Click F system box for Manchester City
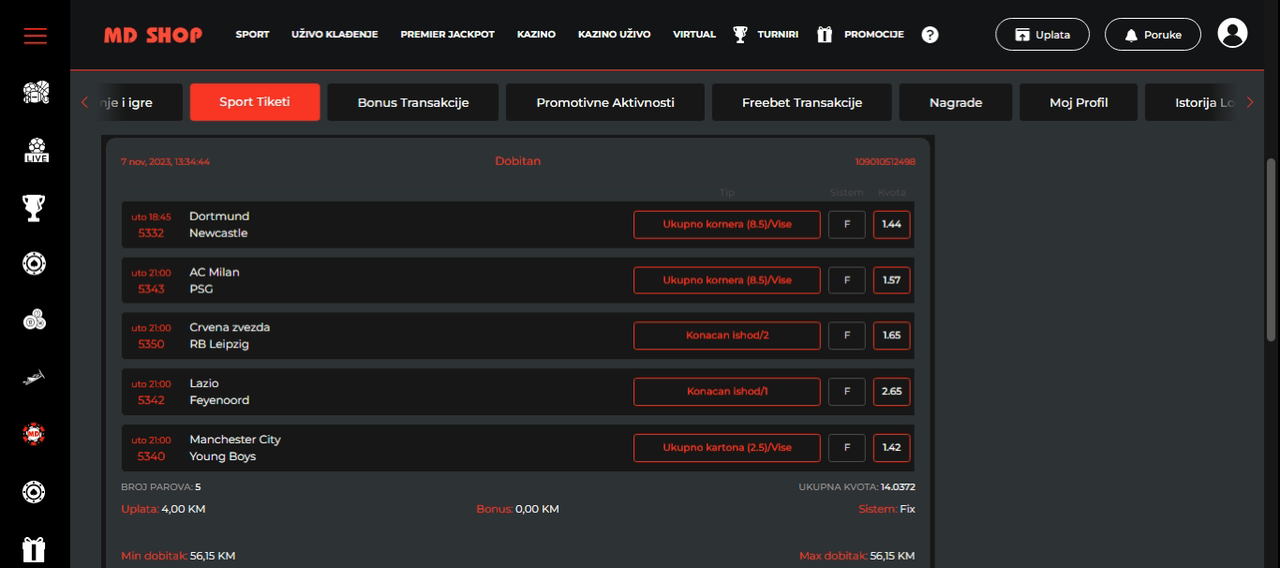The height and width of the screenshot is (568, 1280). tap(847, 447)
